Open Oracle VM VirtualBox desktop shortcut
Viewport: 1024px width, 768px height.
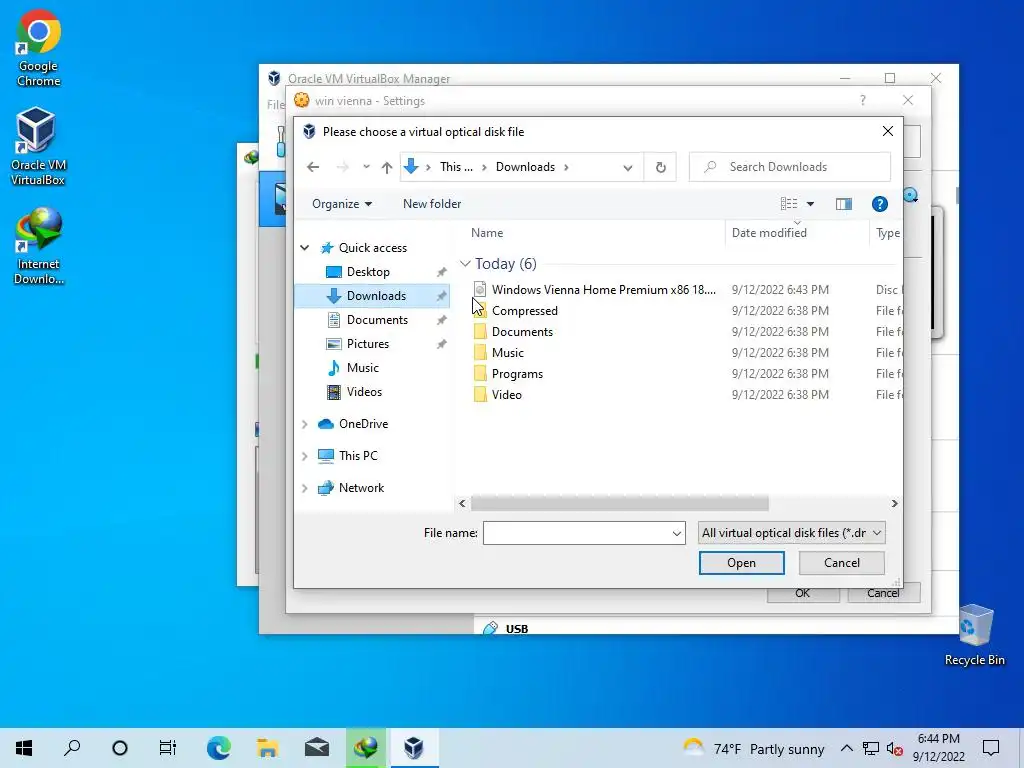(x=38, y=146)
